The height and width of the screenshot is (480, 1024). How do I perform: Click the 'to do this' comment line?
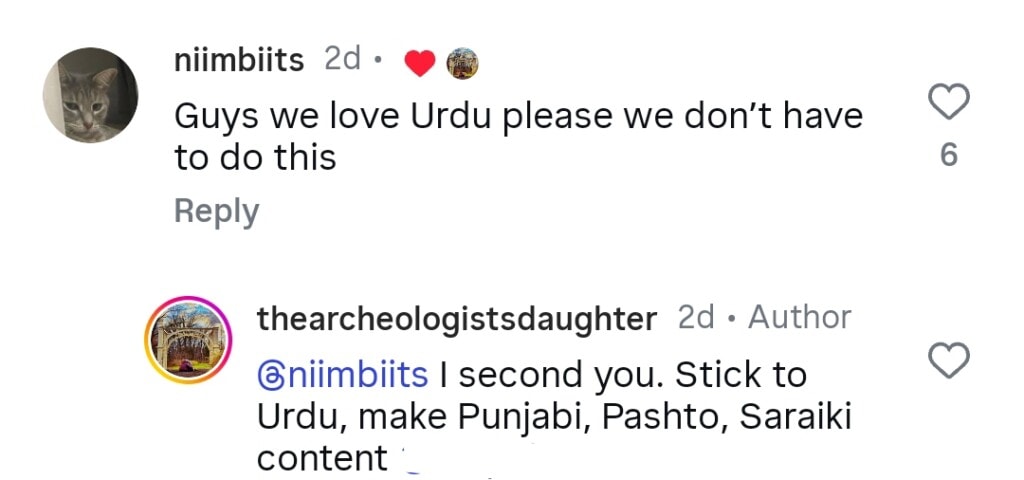(x=255, y=157)
